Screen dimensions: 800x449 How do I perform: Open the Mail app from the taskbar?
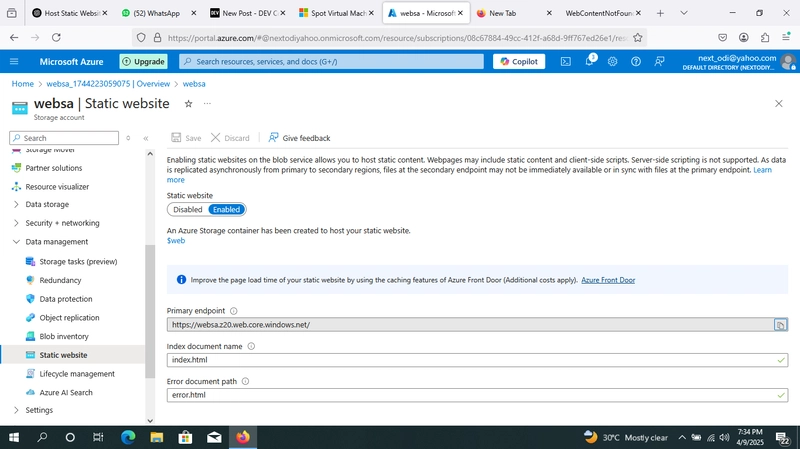click(214, 437)
